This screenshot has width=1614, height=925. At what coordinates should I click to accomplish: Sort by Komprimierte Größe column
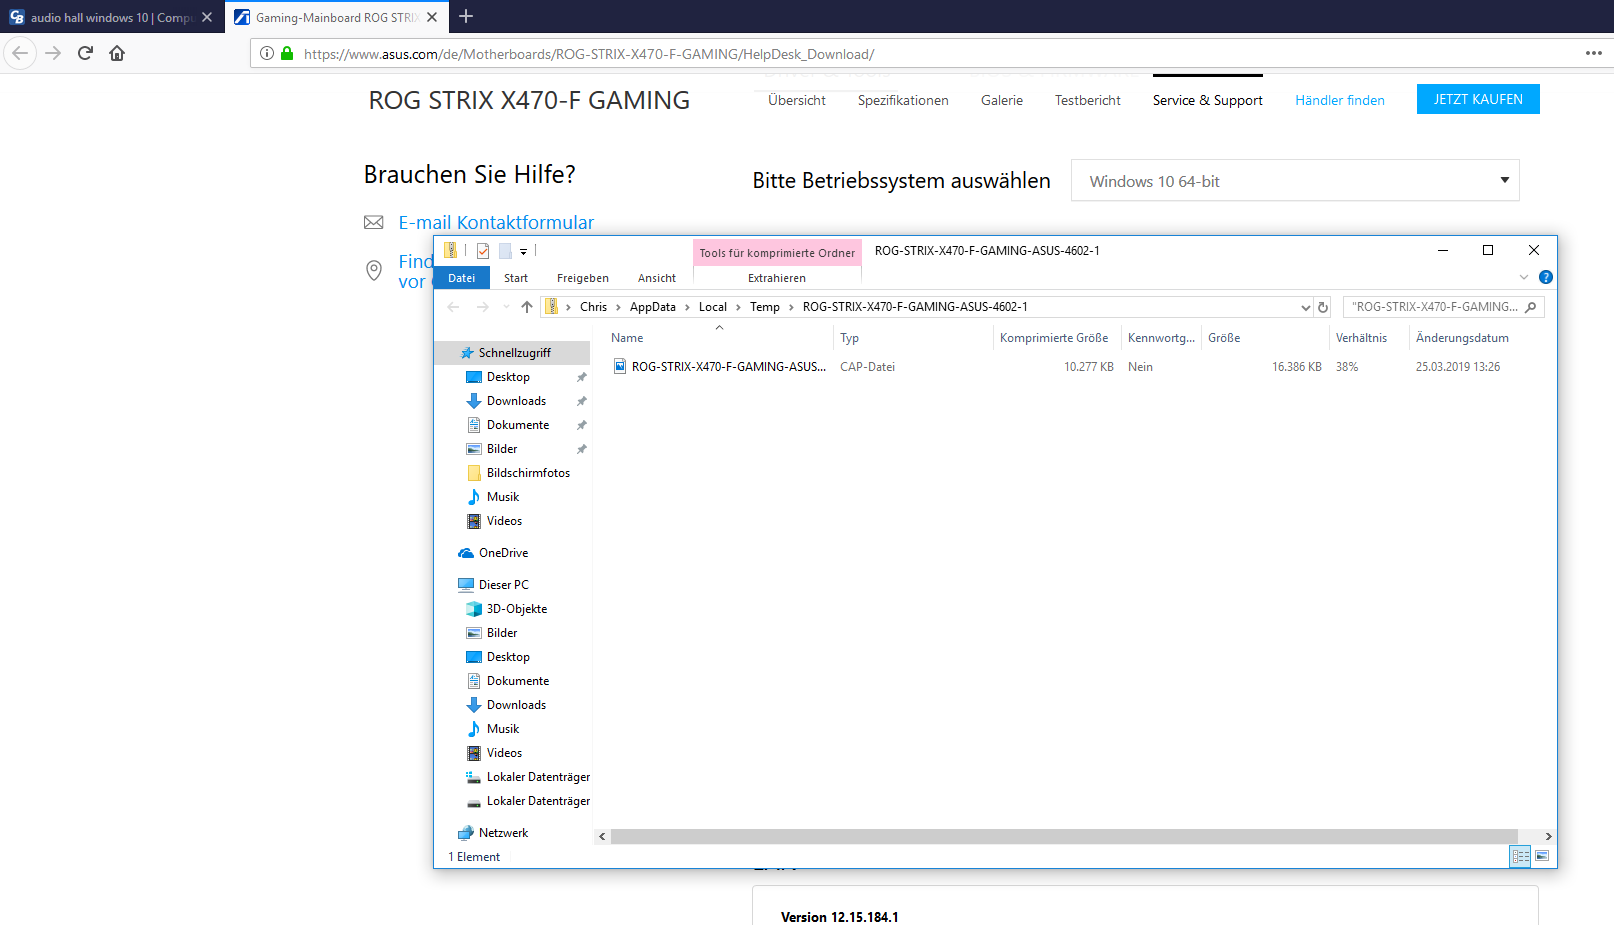coord(1054,338)
